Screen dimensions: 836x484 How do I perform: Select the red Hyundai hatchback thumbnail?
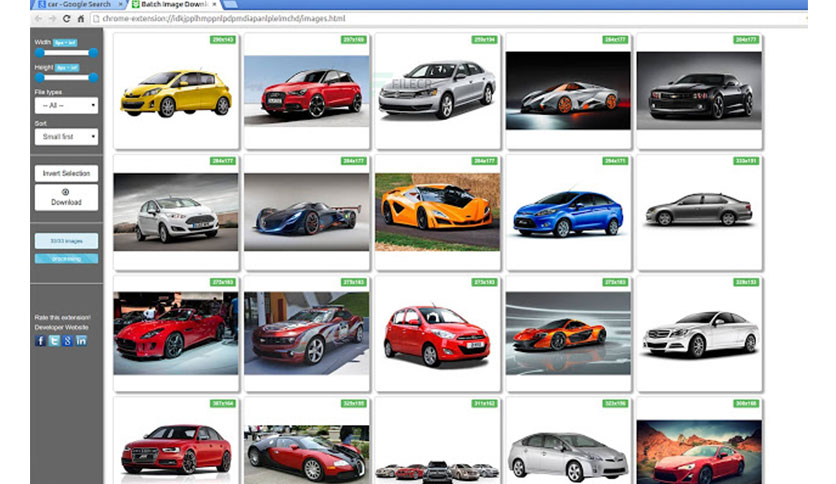(437, 336)
